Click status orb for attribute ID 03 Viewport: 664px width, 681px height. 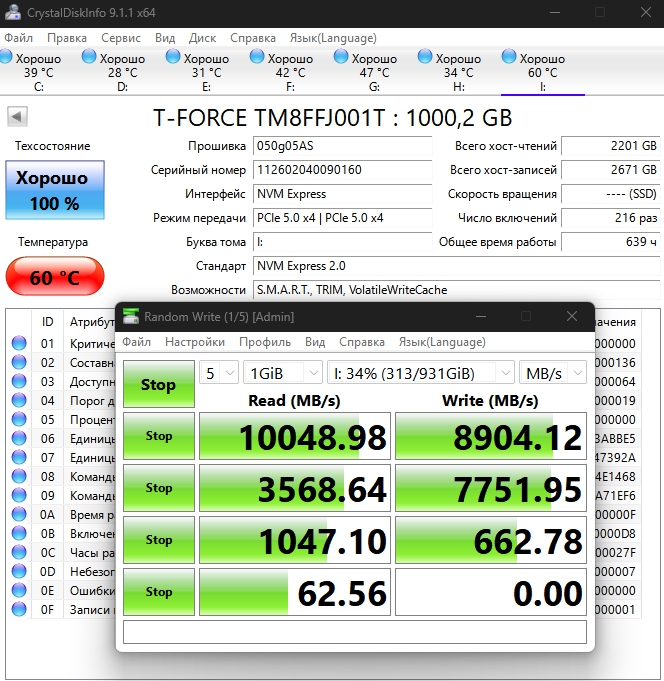point(19,381)
